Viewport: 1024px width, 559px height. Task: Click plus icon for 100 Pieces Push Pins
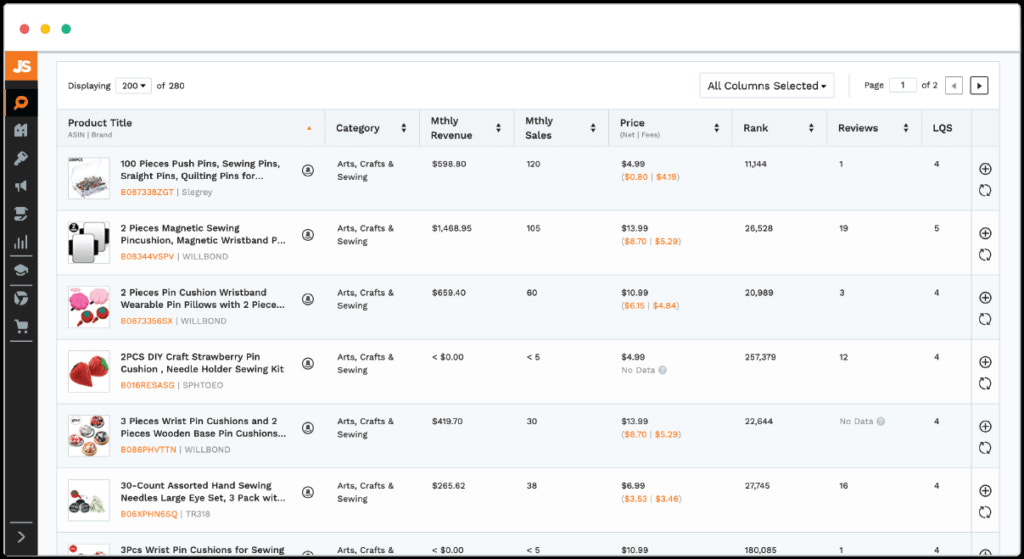pos(985,169)
